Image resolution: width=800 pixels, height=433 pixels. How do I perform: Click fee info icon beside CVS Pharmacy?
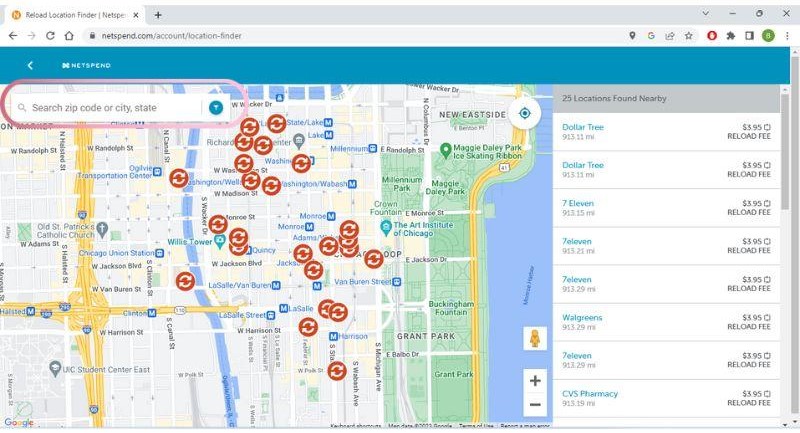click(767, 394)
